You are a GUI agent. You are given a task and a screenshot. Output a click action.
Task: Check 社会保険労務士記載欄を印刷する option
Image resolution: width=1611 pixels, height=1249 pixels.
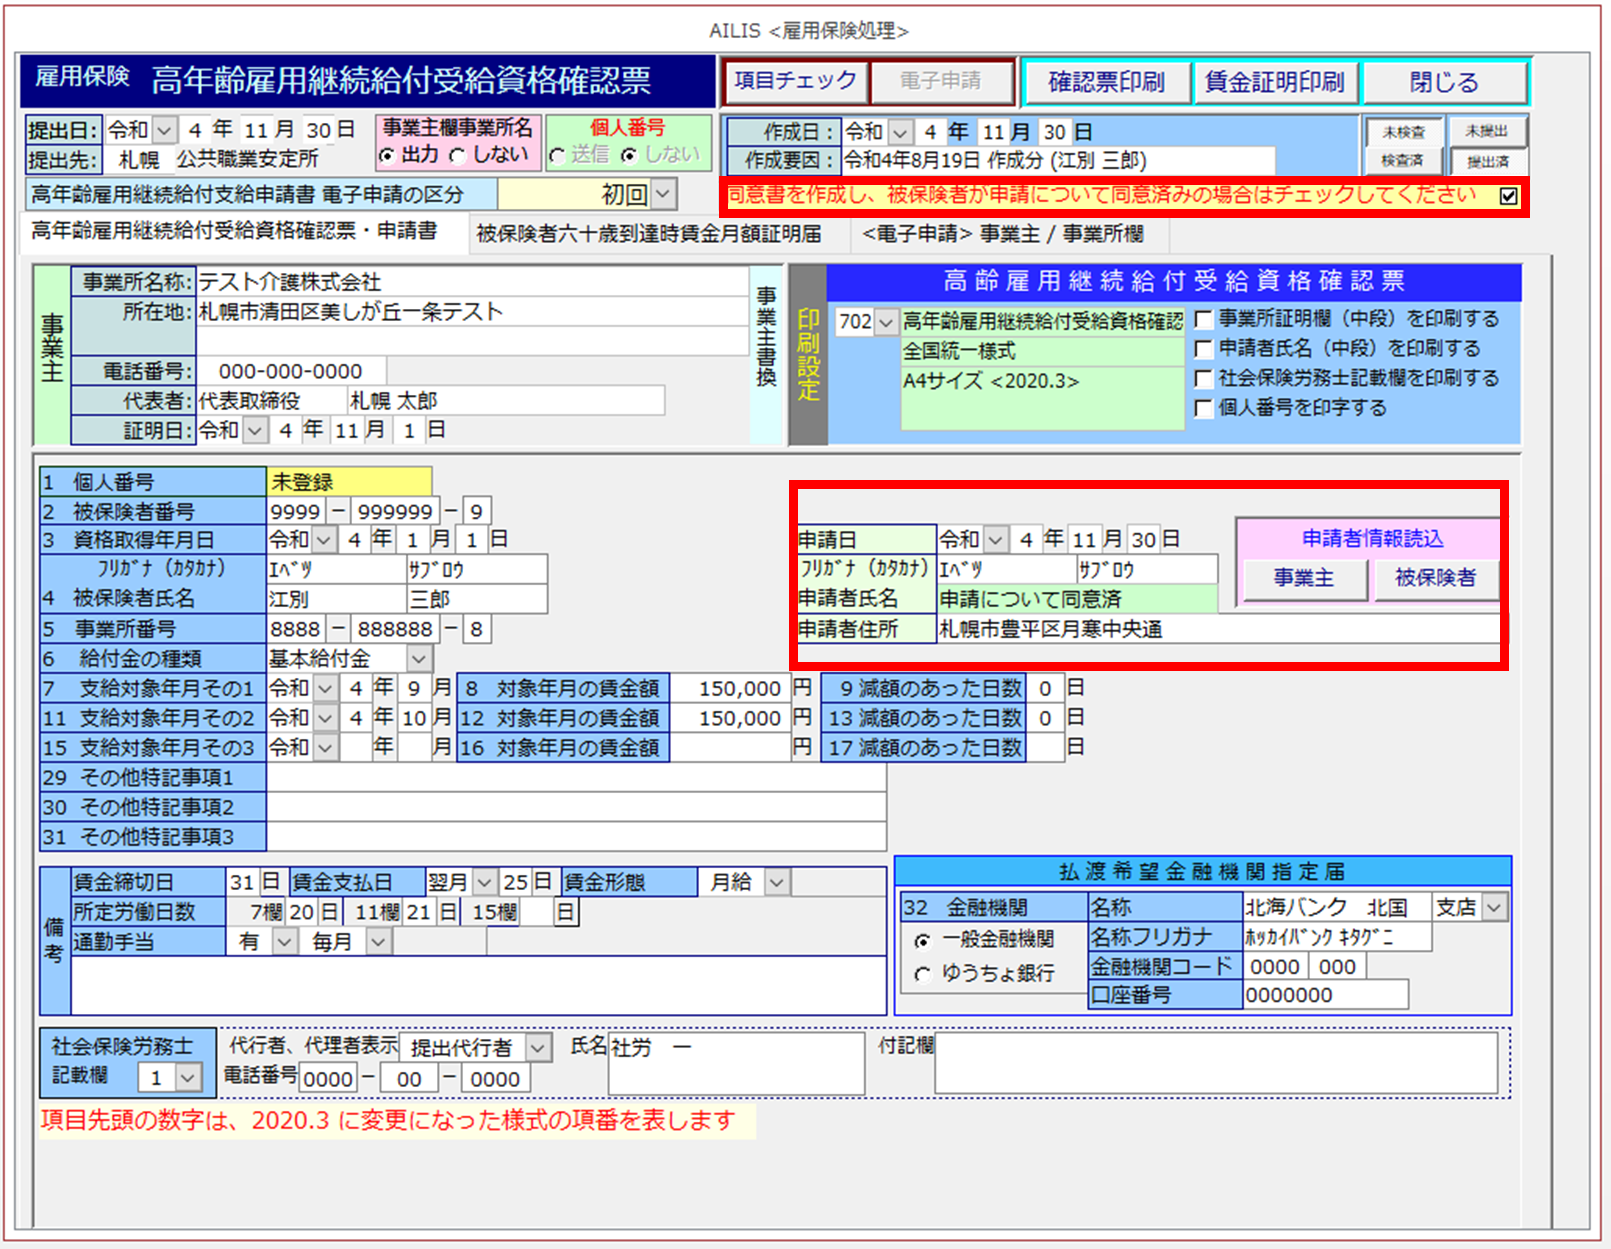point(1204,379)
